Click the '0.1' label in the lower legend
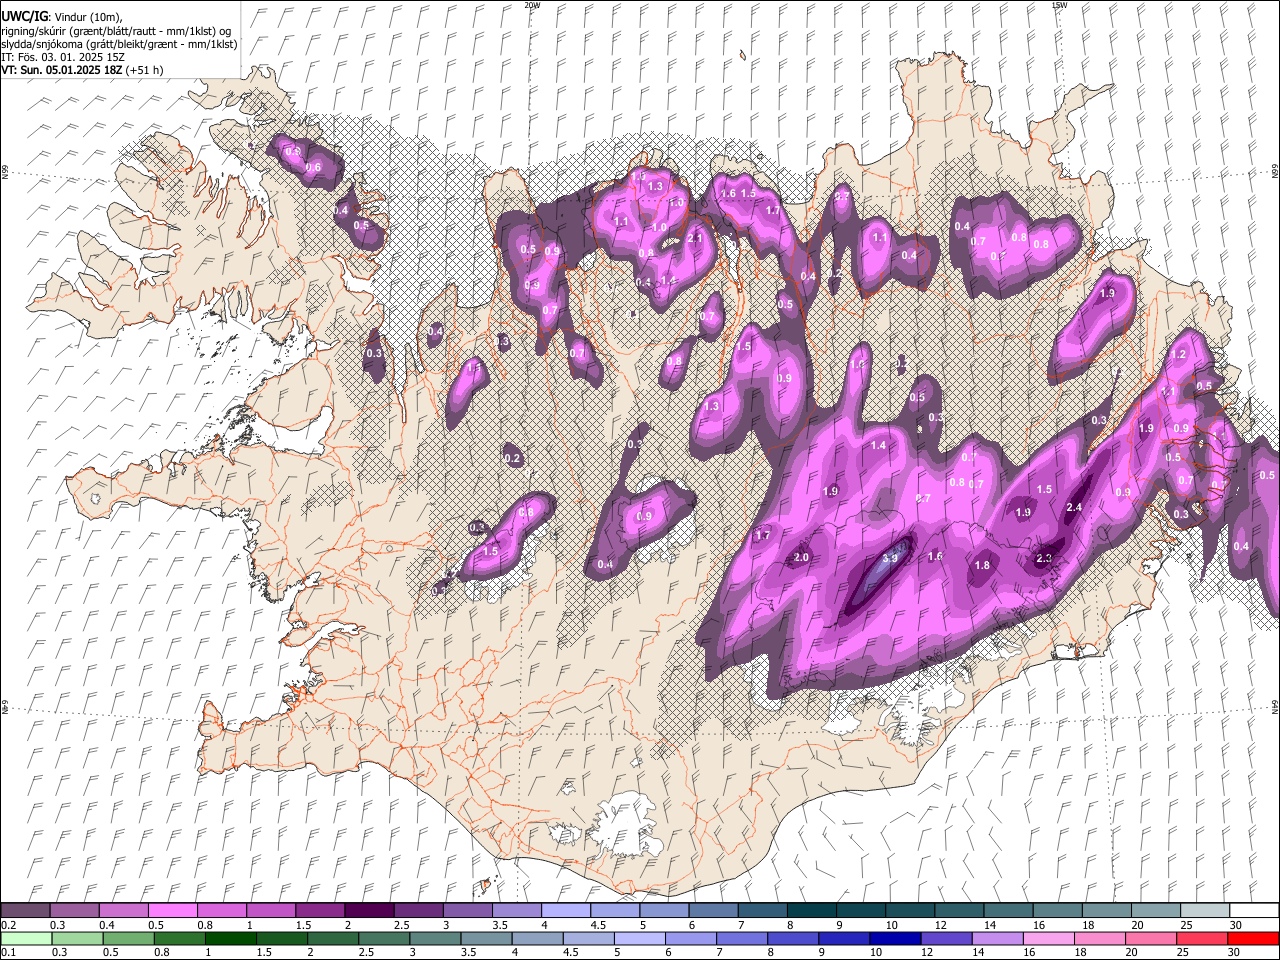The image size is (1280, 960). tap(8, 953)
